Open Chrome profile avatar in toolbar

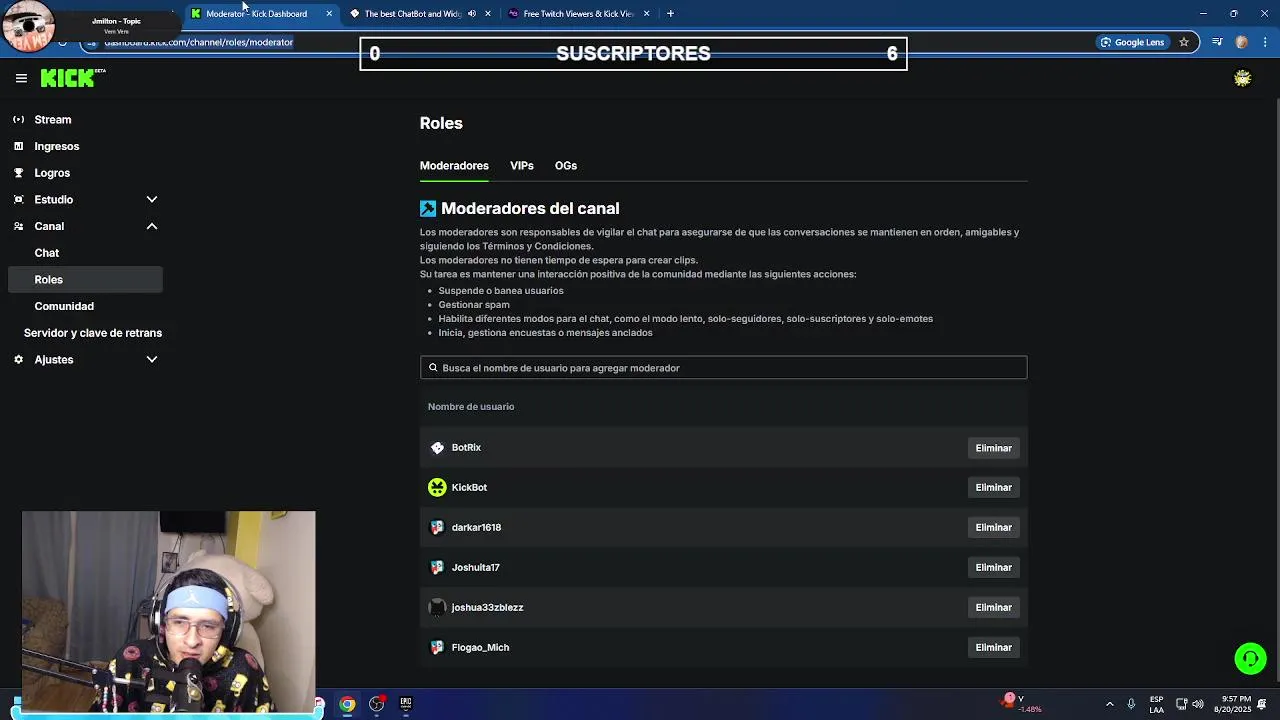click(x=1241, y=42)
